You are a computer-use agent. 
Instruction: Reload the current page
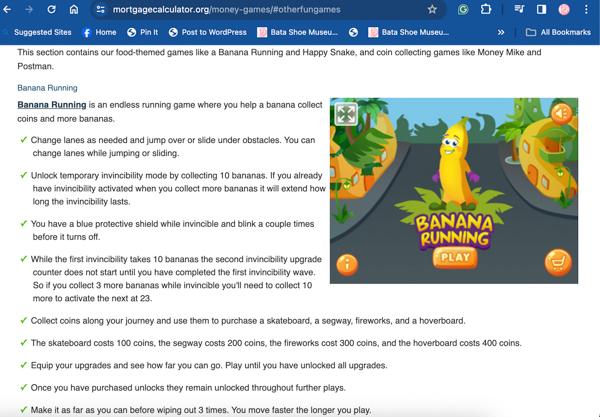[51, 9]
